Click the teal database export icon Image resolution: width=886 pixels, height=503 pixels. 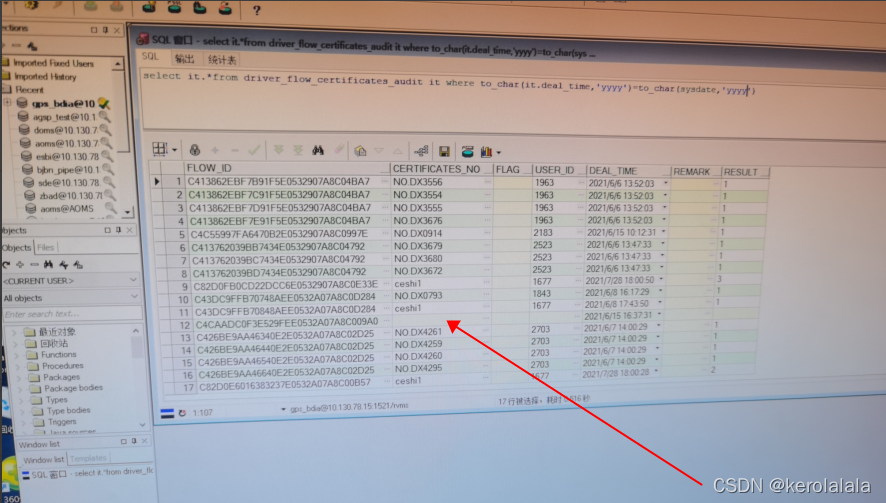pyautogui.click(x=467, y=151)
